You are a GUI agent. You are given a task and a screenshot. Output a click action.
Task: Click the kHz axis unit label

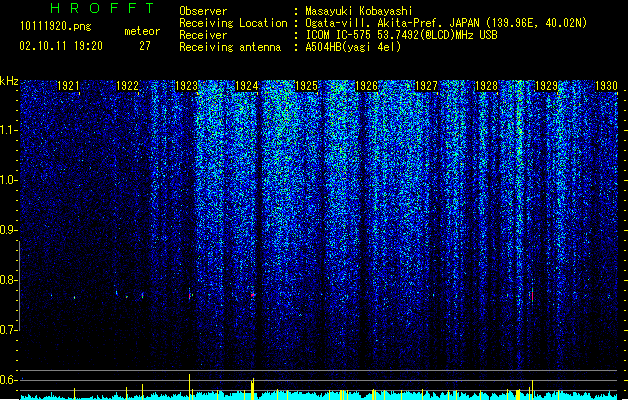coord(9,81)
